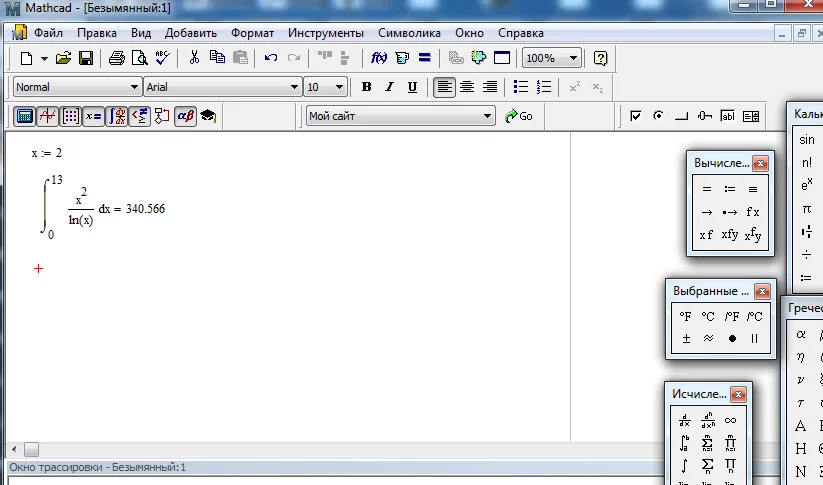Open the Правка menu

[97, 33]
